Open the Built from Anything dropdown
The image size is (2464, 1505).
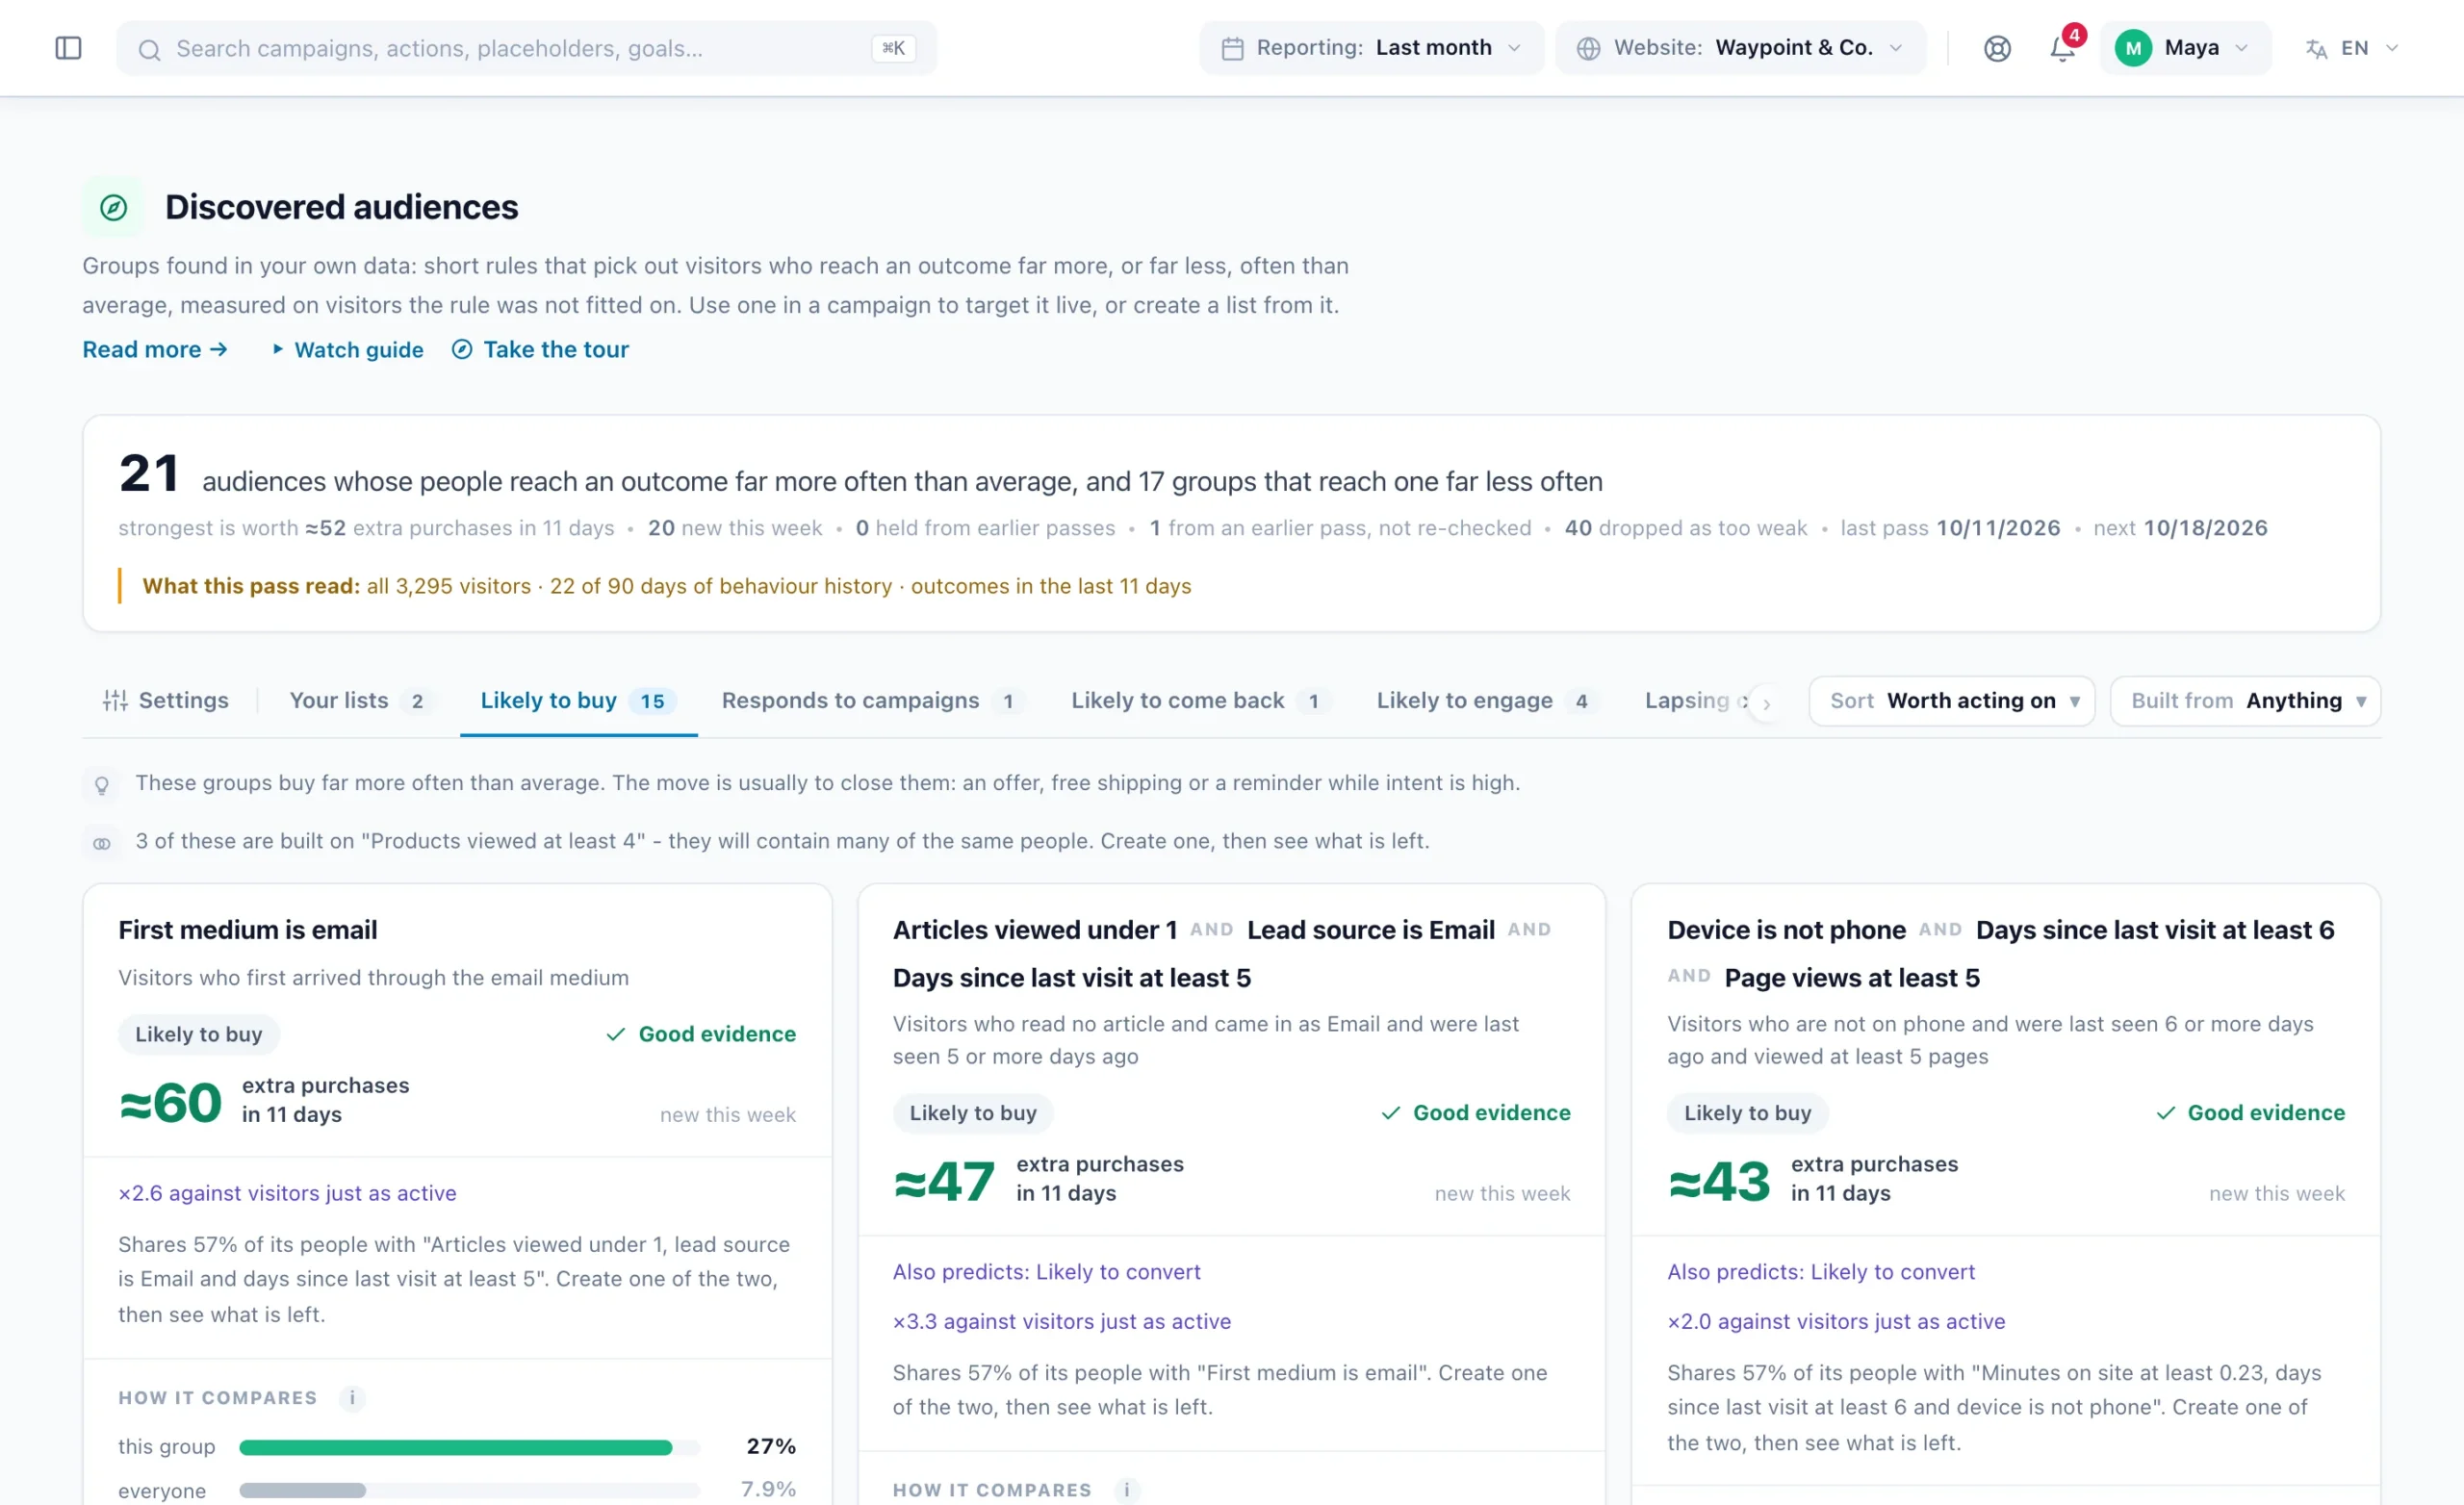pos(2245,701)
